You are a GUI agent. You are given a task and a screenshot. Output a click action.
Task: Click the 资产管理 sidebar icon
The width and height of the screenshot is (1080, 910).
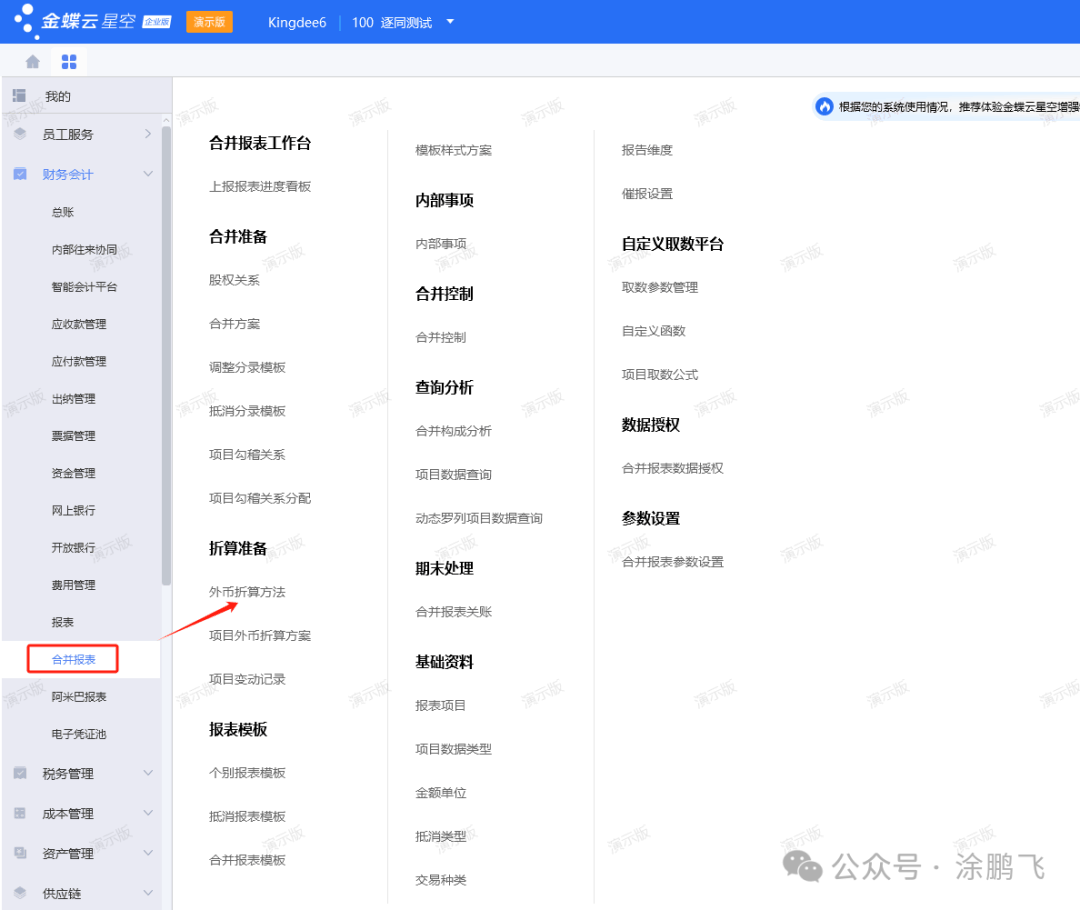(x=20, y=853)
